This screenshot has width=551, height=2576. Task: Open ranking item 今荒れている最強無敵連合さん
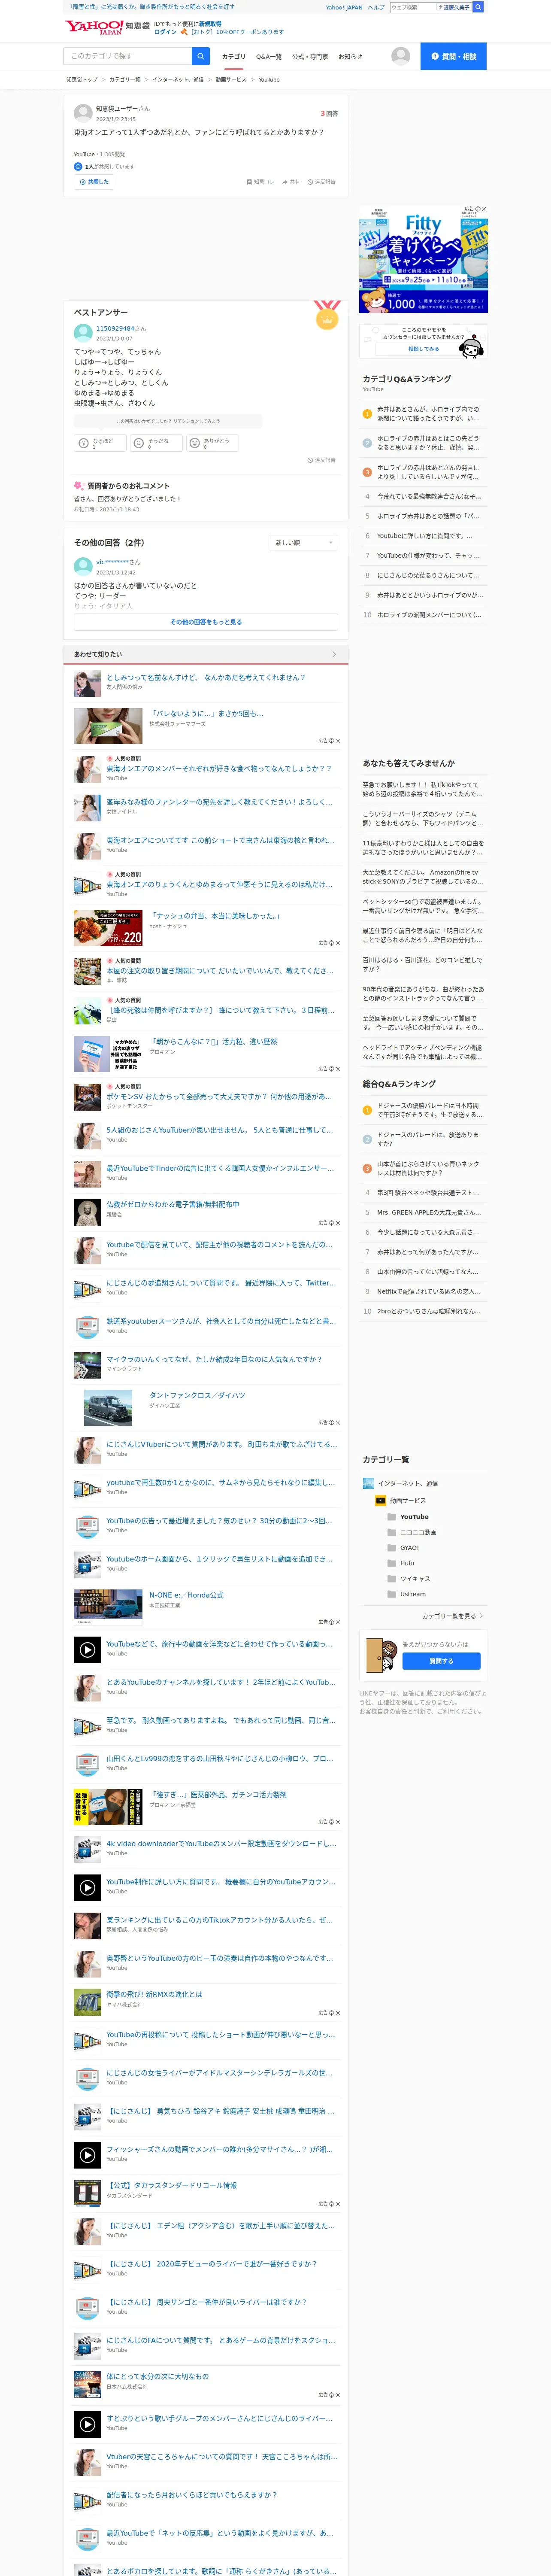point(429,496)
